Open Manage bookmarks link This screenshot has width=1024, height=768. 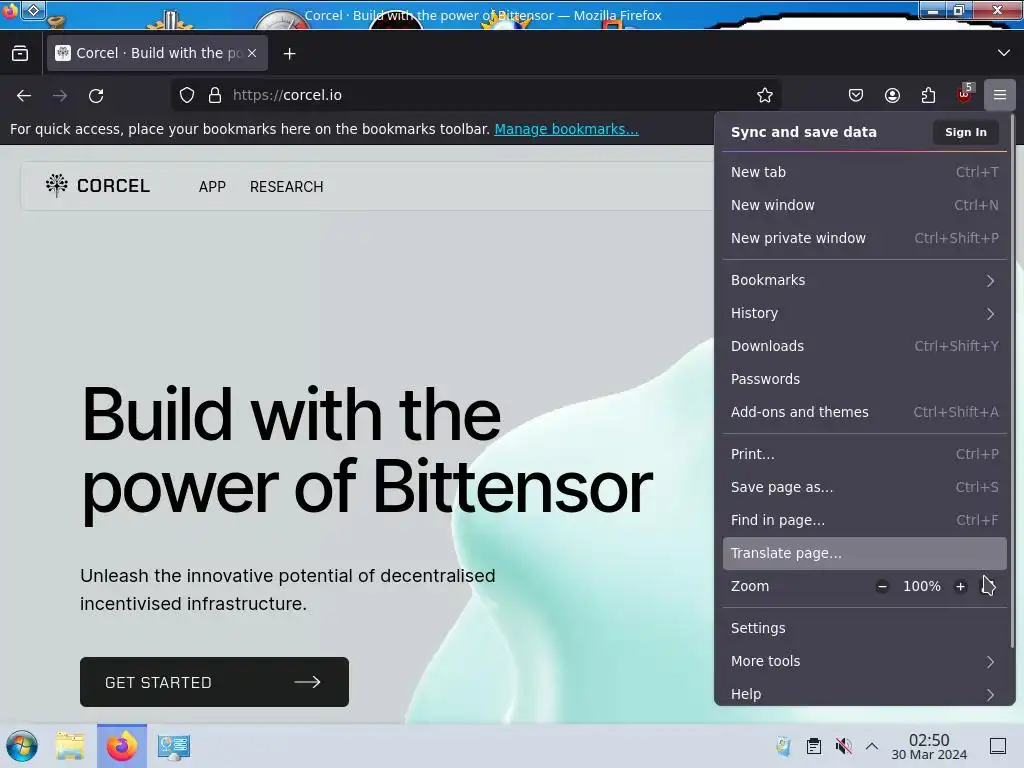click(566, 129)
